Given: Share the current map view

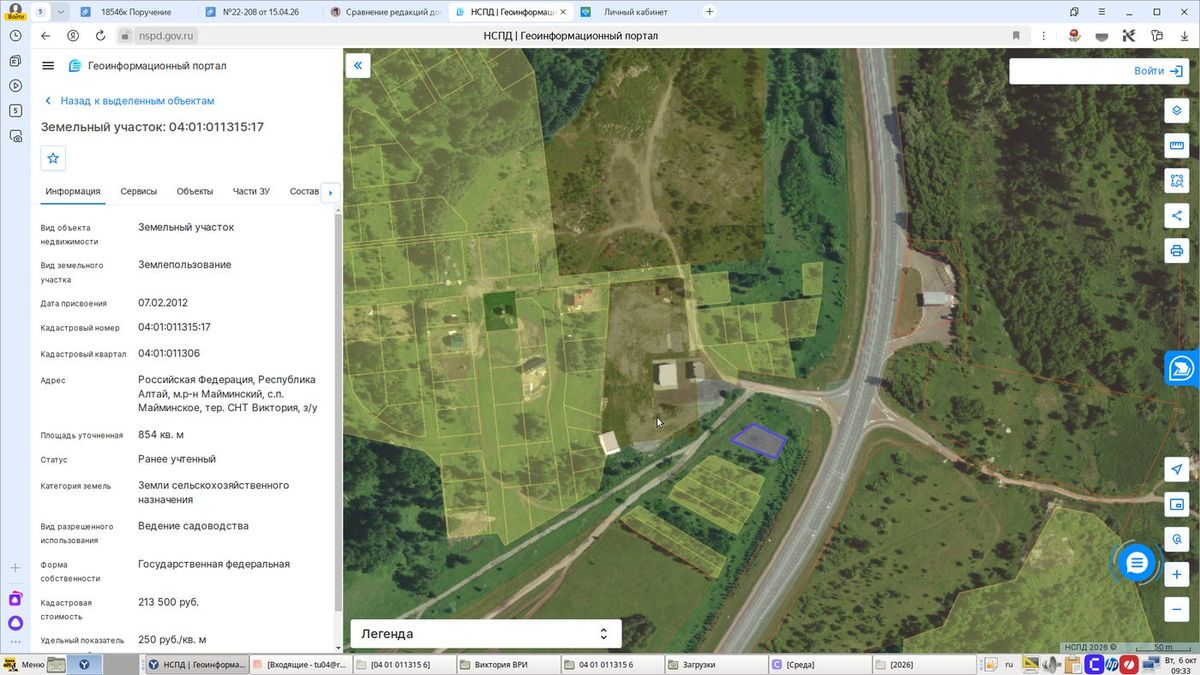Looking at the screenshot, I should 1176,215.
